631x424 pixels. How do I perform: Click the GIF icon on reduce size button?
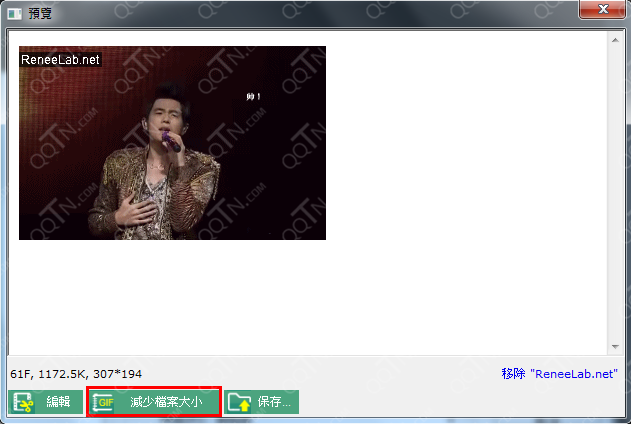pyautogui.click(x=104, y=402)
